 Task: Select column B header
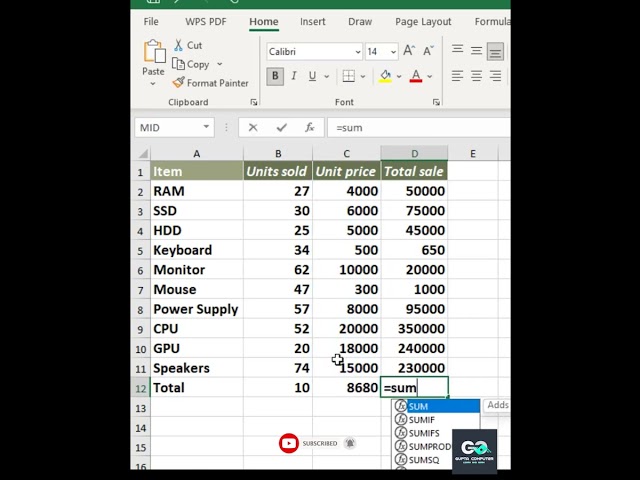pos(278,154)
